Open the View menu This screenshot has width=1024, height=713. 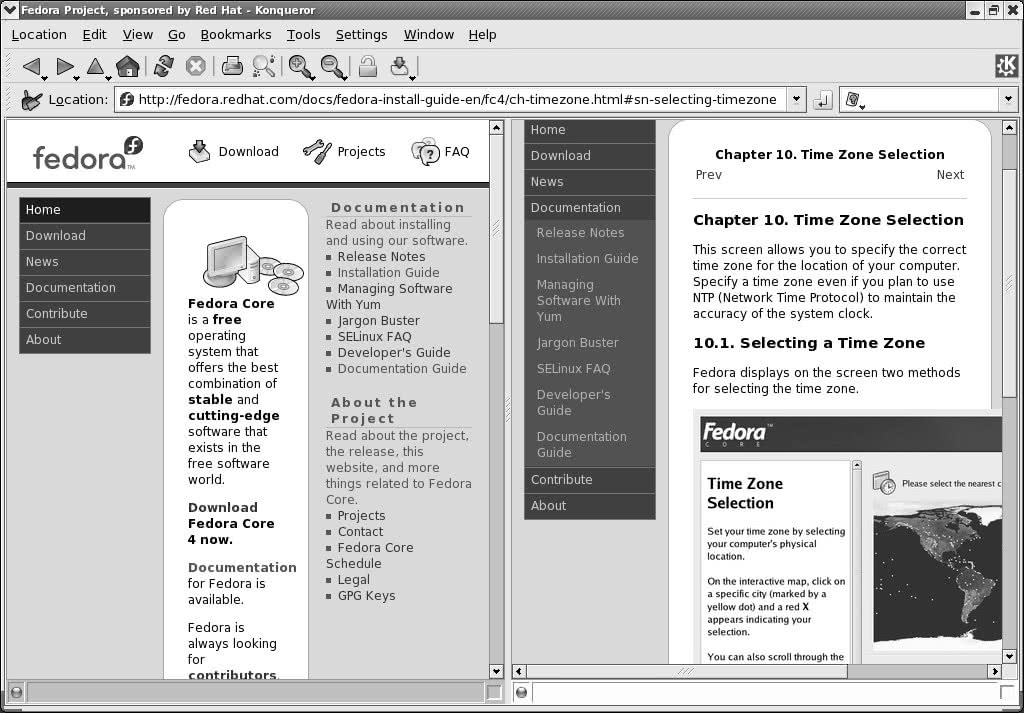click(x=137, y=35)
